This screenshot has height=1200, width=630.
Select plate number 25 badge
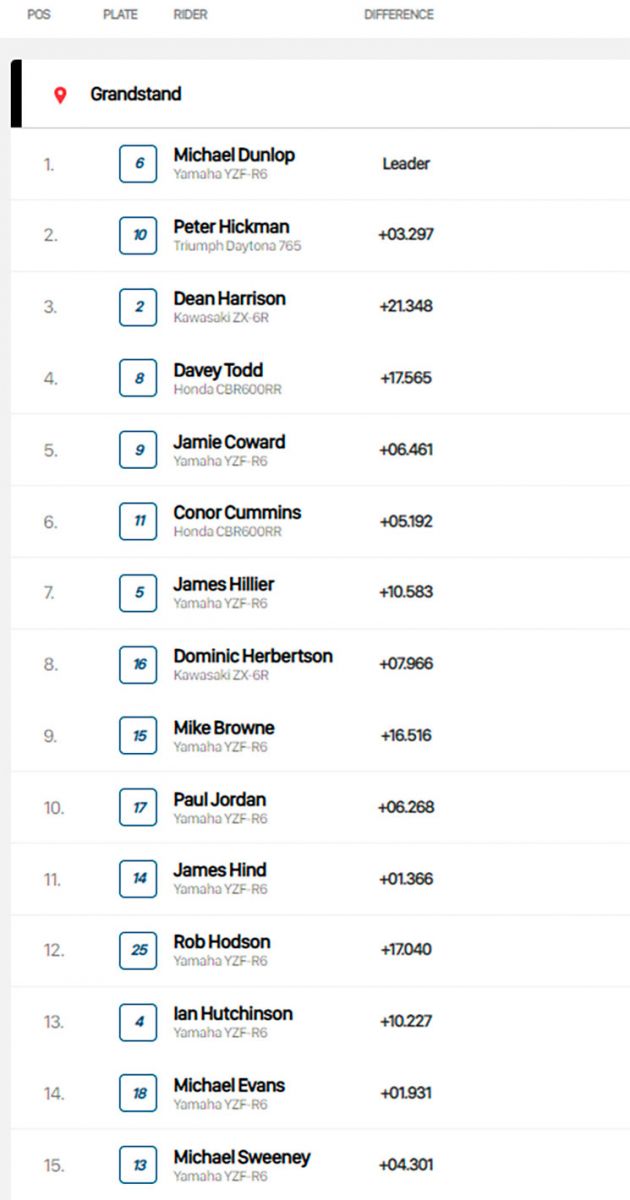[138, 950]
